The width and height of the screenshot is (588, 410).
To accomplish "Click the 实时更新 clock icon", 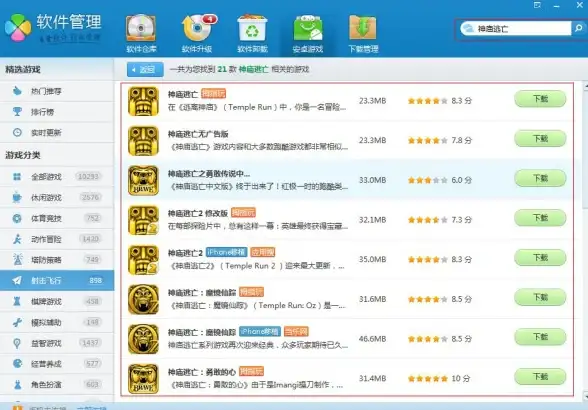I will point(17,132).
